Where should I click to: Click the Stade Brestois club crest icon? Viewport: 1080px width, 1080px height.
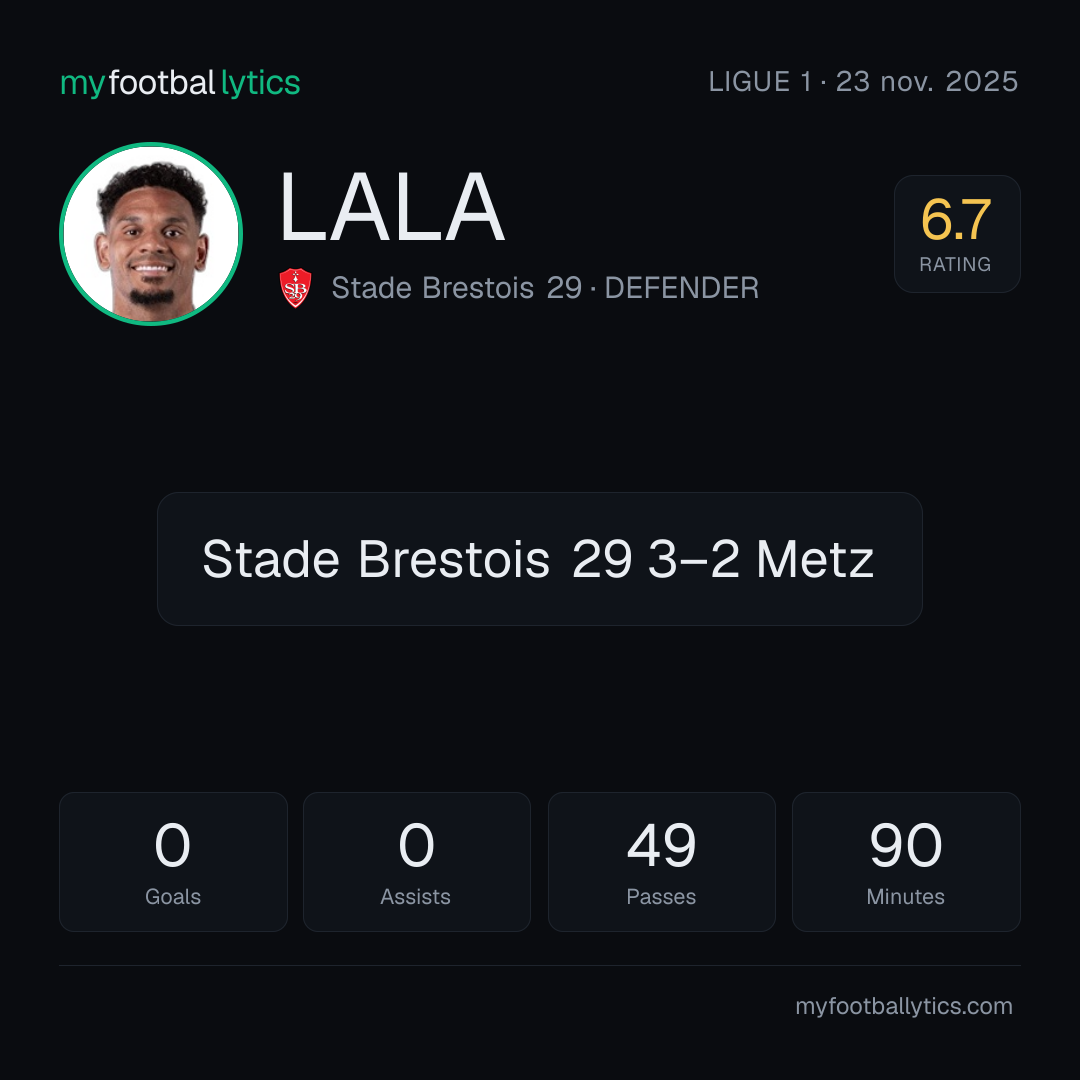pyautogui.click(x=295, y=288)
